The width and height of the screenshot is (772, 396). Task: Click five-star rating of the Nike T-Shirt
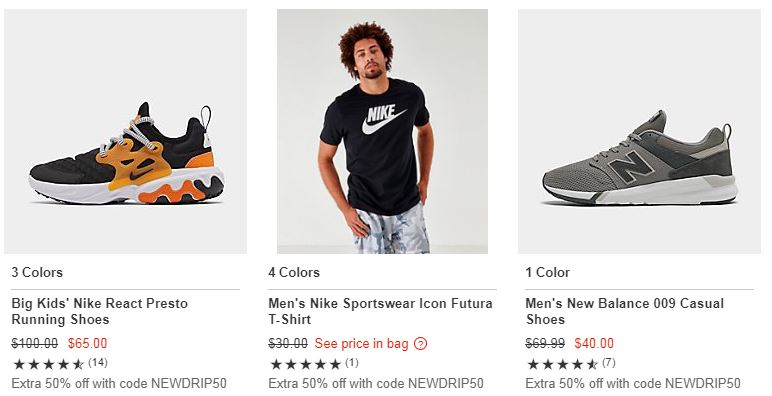(x=305, y=364)
